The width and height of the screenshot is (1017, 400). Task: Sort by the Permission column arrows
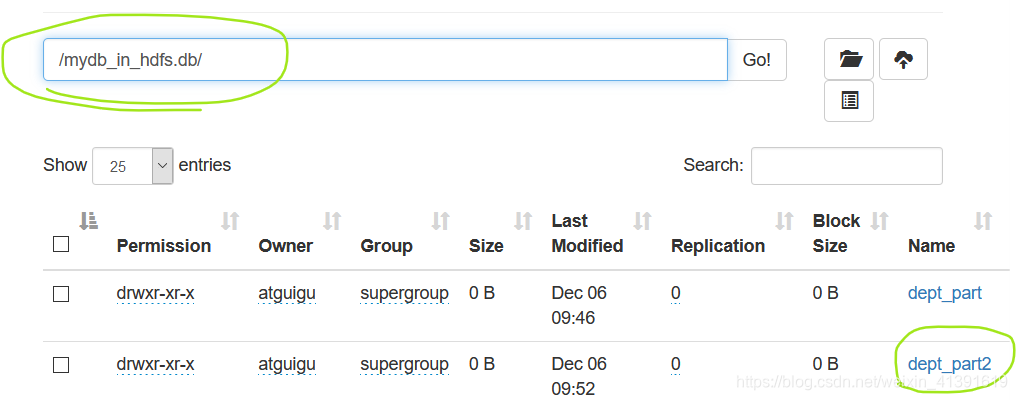(230, 222)
